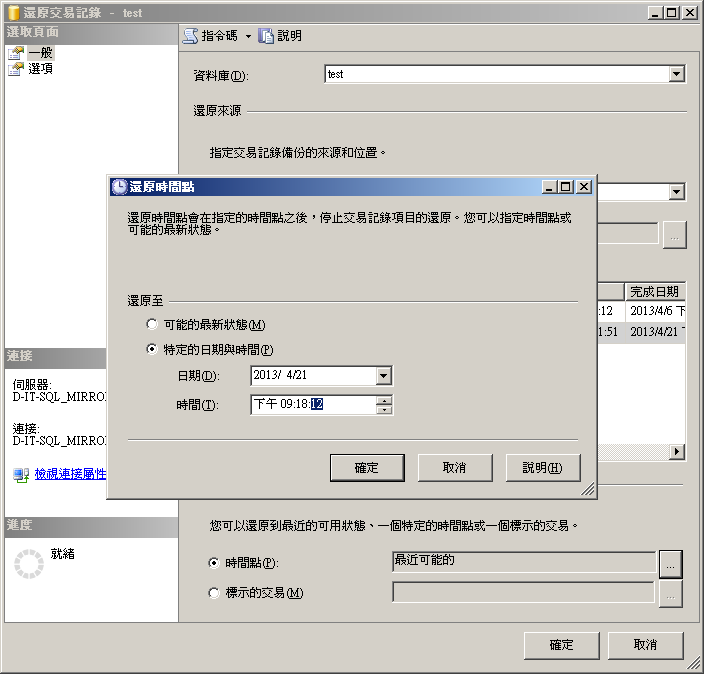The height and width of the screenshot is (674, 704).
Task: Click the 檢視連接屬性 link
Action: [x=70, y=474]
